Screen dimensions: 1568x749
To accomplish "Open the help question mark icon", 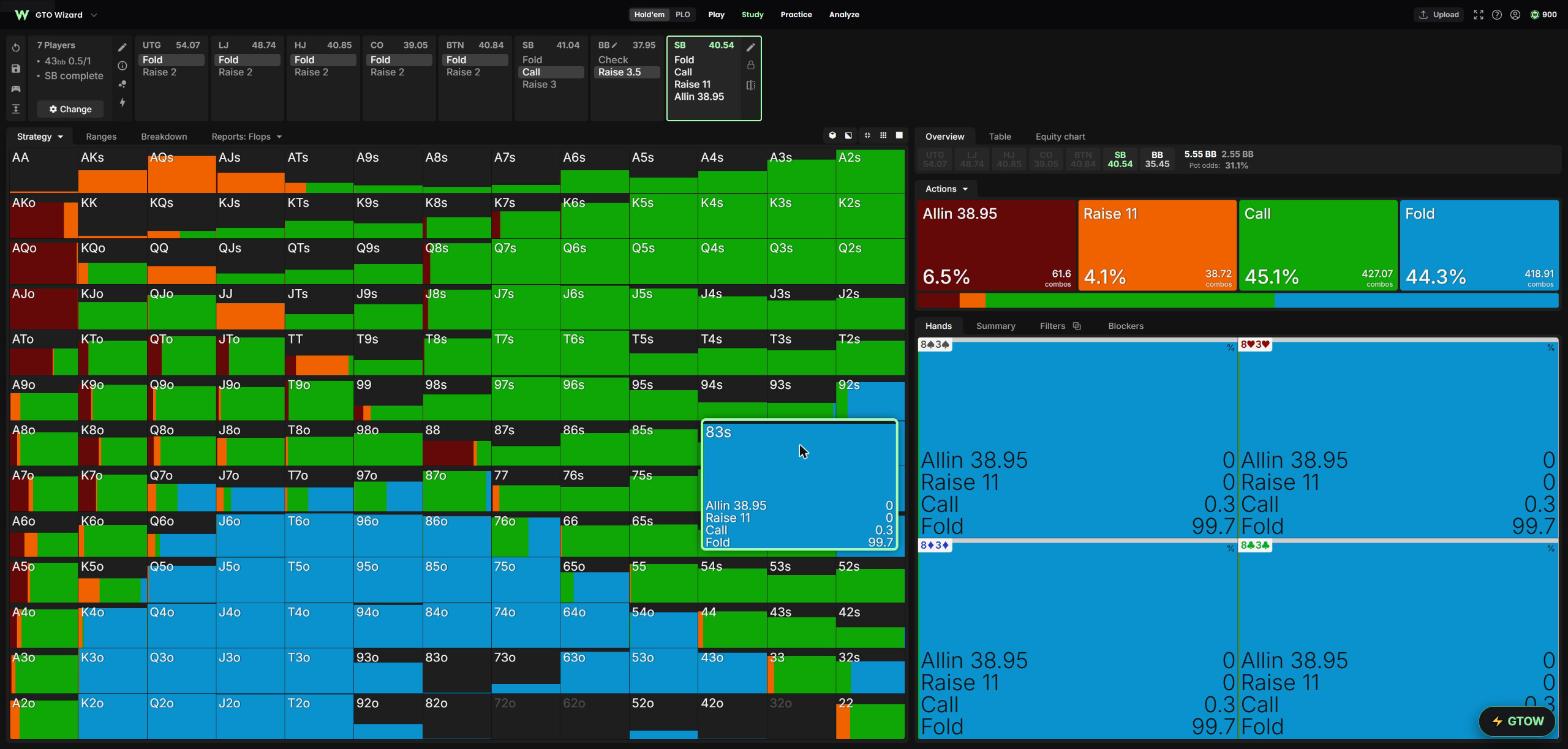I will pyautogui.click(x=1496, y=15).
